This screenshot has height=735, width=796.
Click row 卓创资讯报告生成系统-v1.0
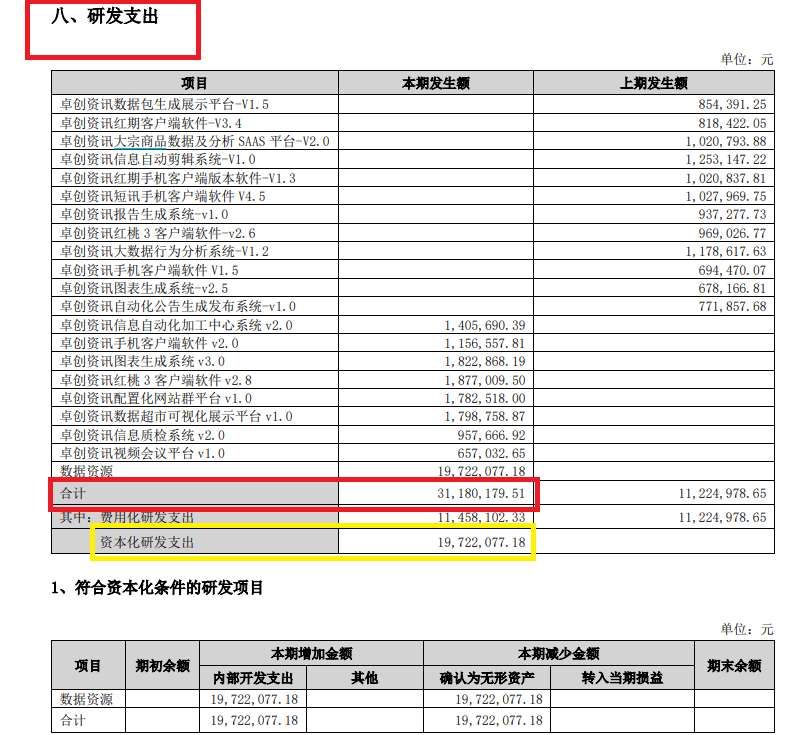pos(413,214)
